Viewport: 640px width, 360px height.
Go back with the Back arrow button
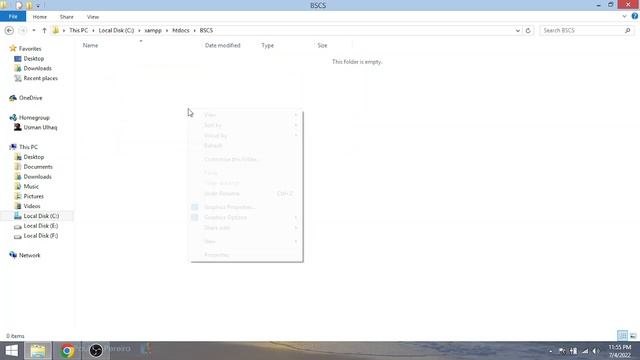point(9,31)
